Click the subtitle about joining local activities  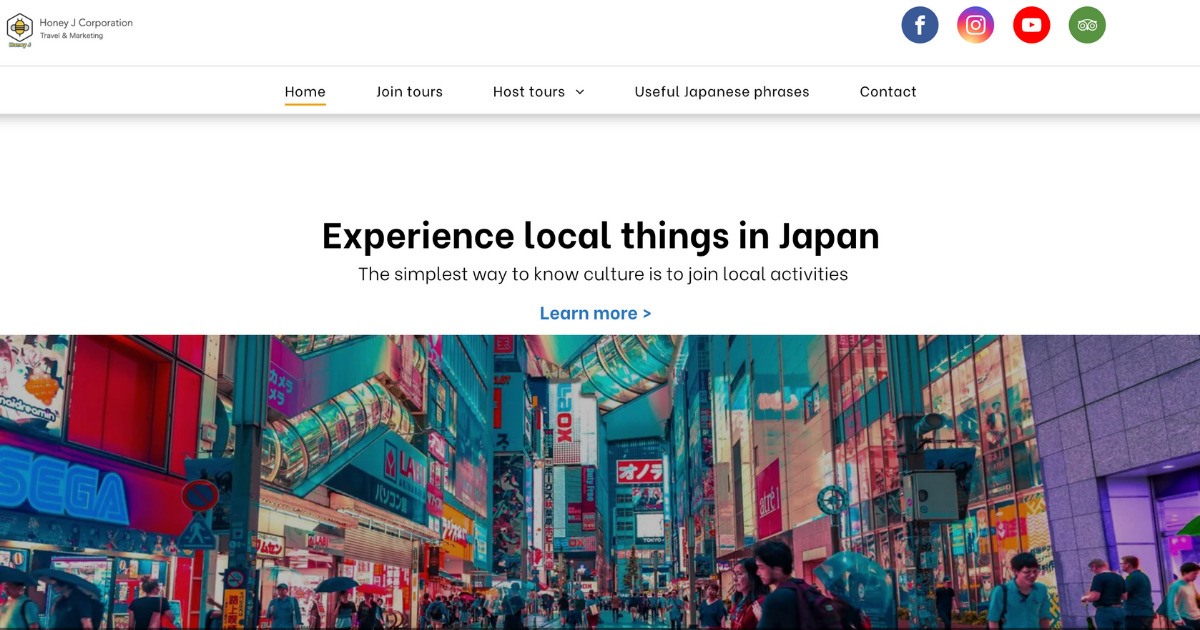[x=603, y=274]
